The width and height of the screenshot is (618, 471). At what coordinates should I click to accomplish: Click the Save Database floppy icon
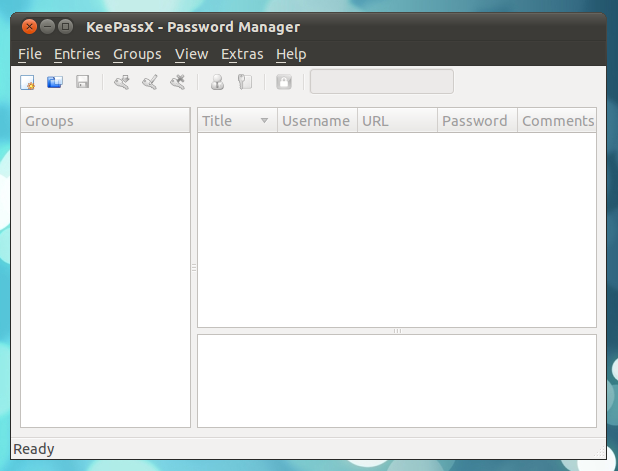(82, 82)
